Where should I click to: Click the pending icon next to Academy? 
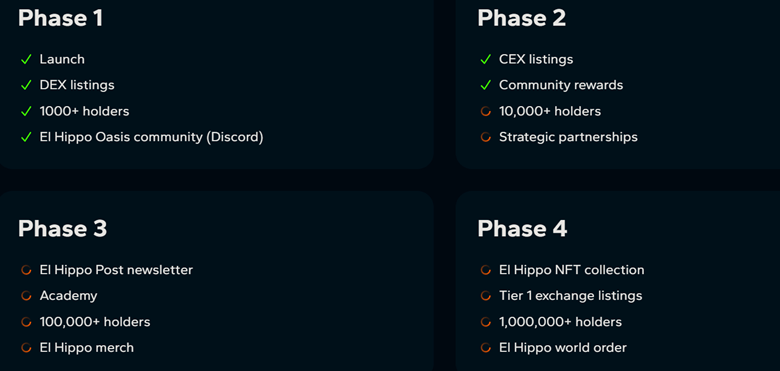pyautogui.click(x=26, y=296)
